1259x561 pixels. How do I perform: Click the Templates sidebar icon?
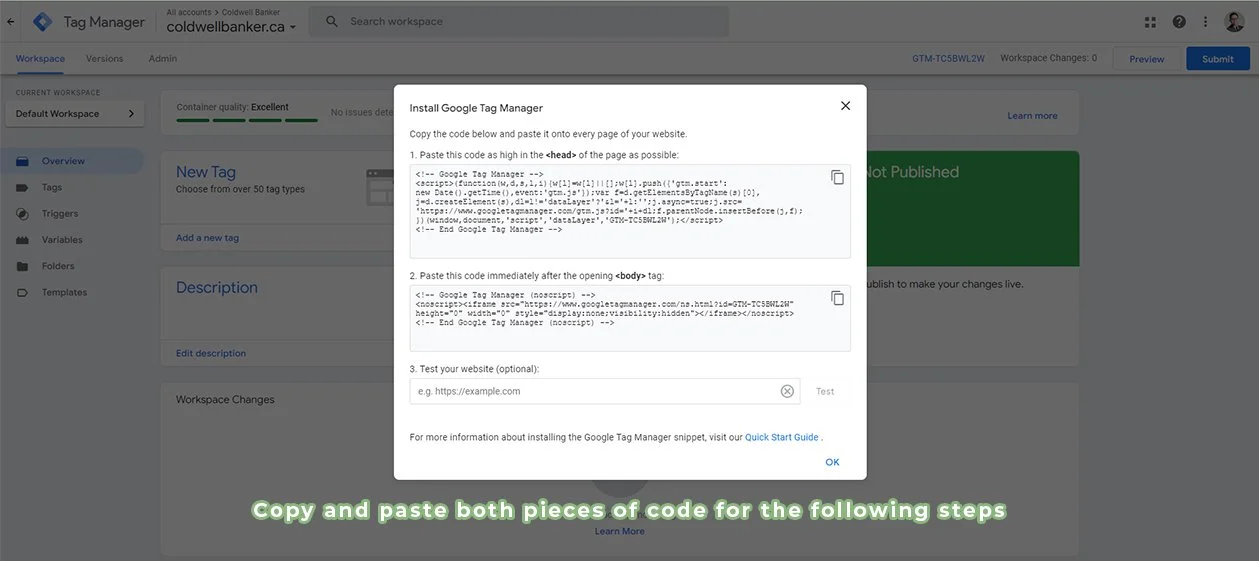tap(22, 292)
